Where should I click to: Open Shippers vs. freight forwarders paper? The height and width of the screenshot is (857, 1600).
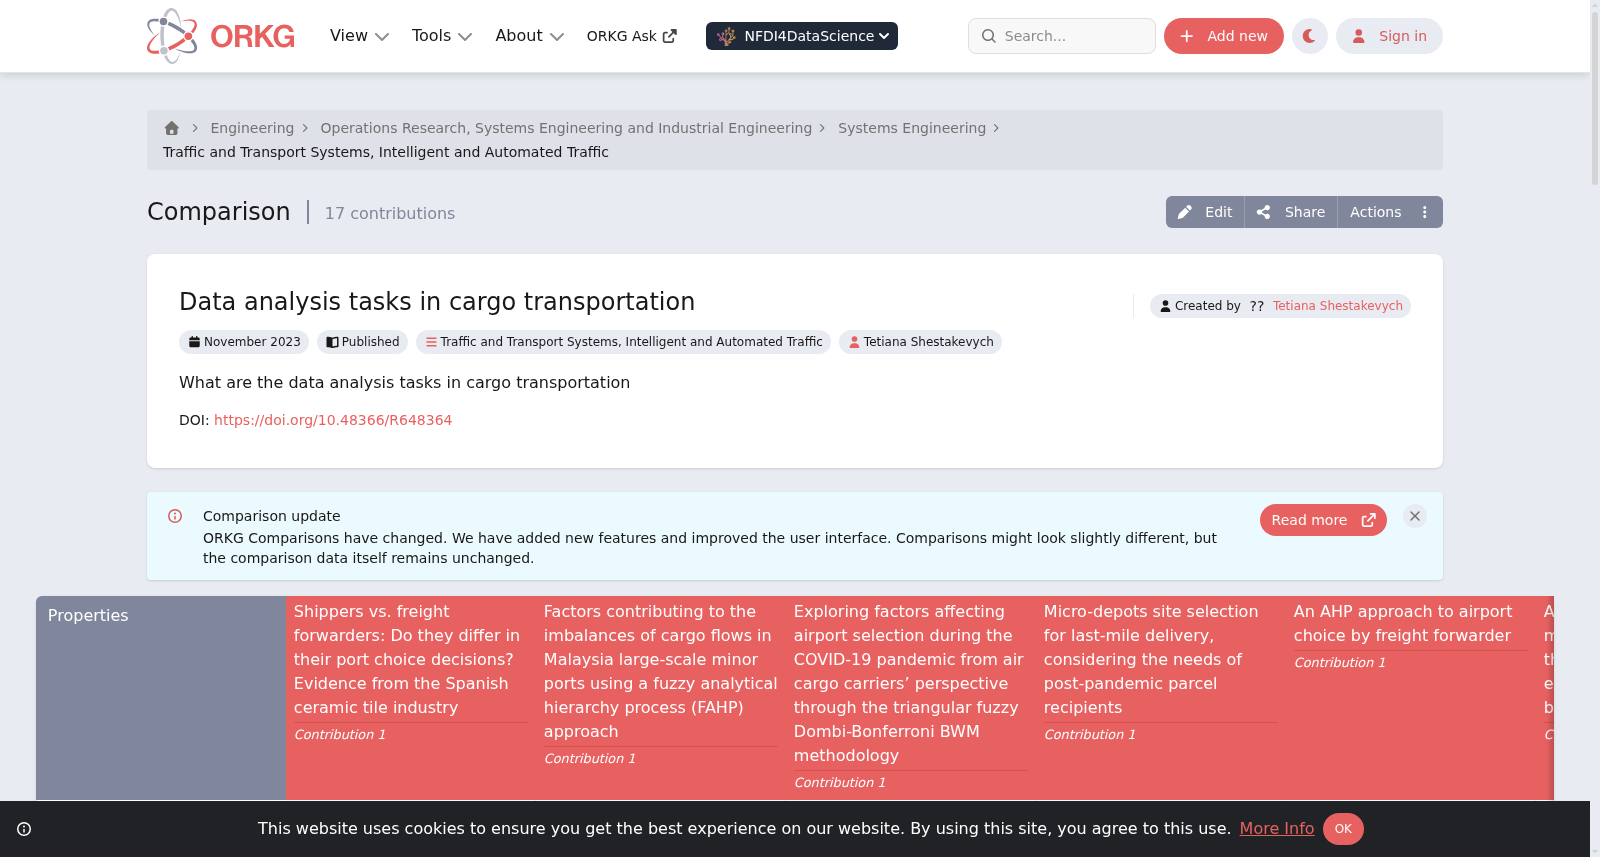(x=407, y=659)
